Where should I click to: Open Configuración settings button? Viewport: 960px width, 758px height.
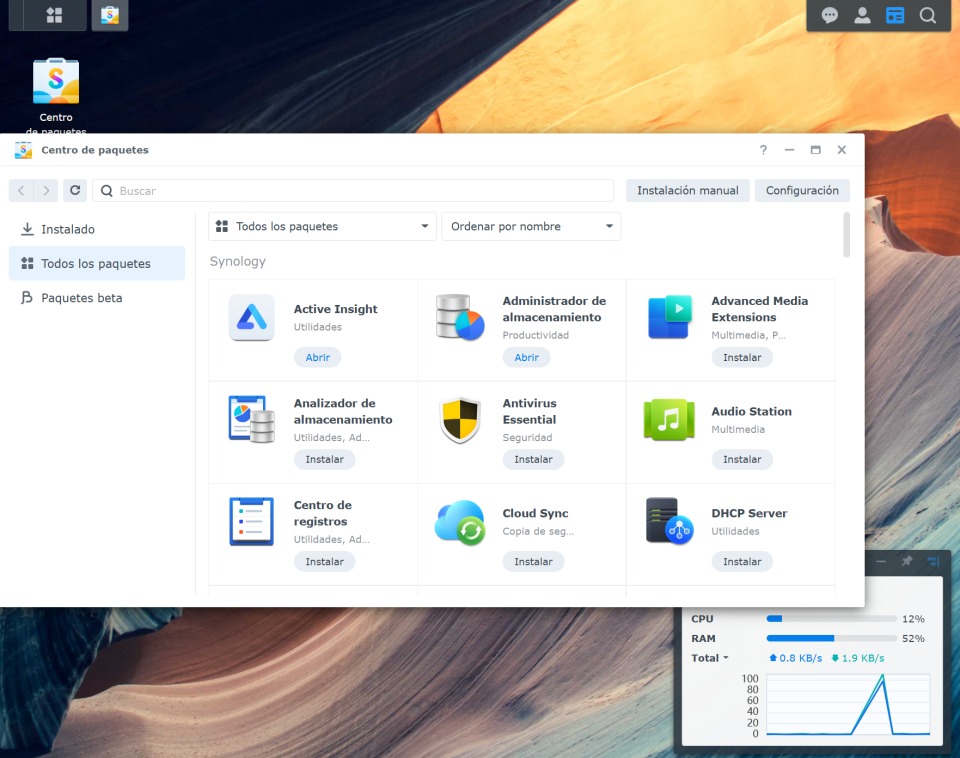pos(802,190)
